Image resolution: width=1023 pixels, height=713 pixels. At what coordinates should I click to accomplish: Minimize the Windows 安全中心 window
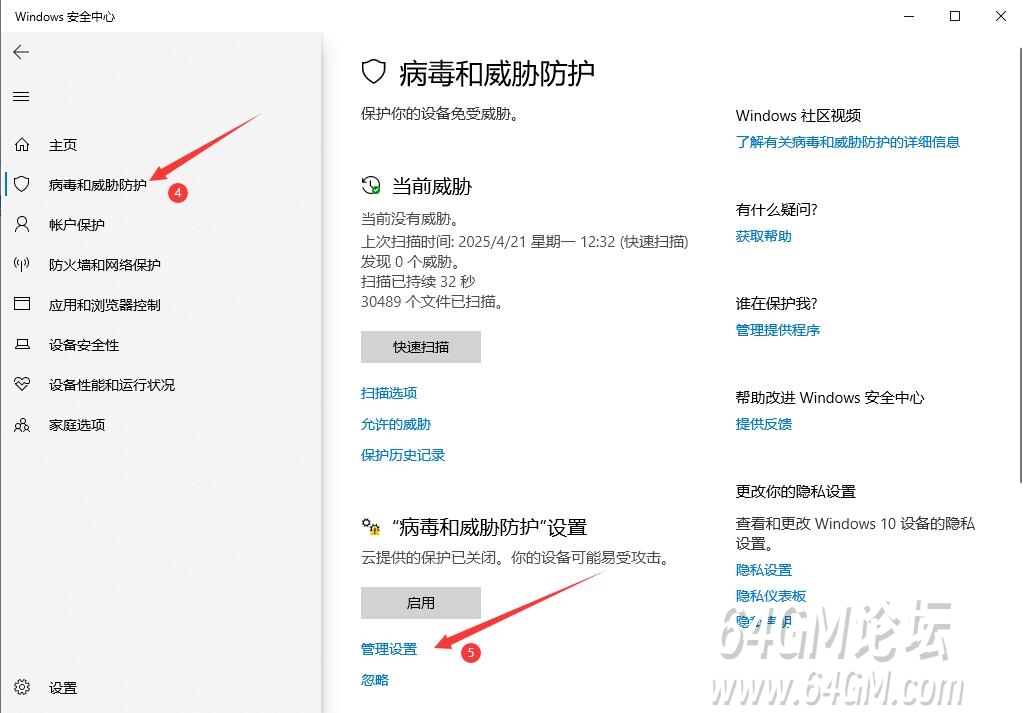(x=909, y=16)
